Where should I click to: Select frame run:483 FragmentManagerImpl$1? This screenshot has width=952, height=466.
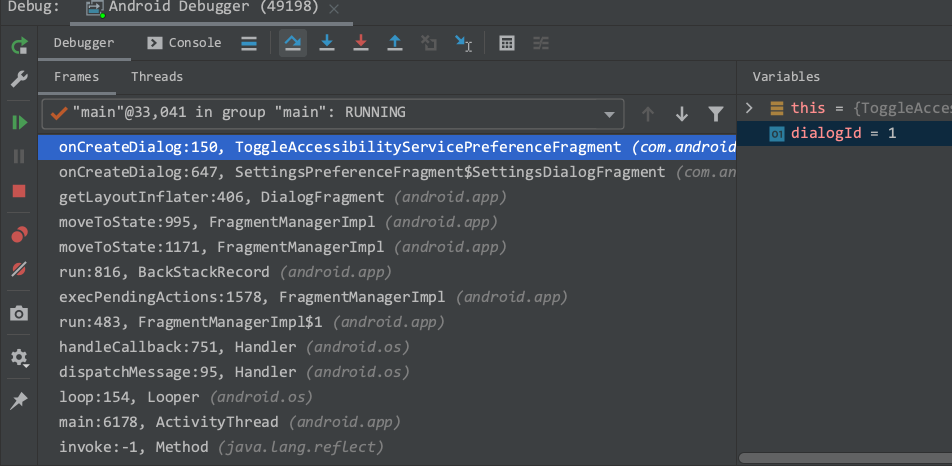click(x=387, y=322)
